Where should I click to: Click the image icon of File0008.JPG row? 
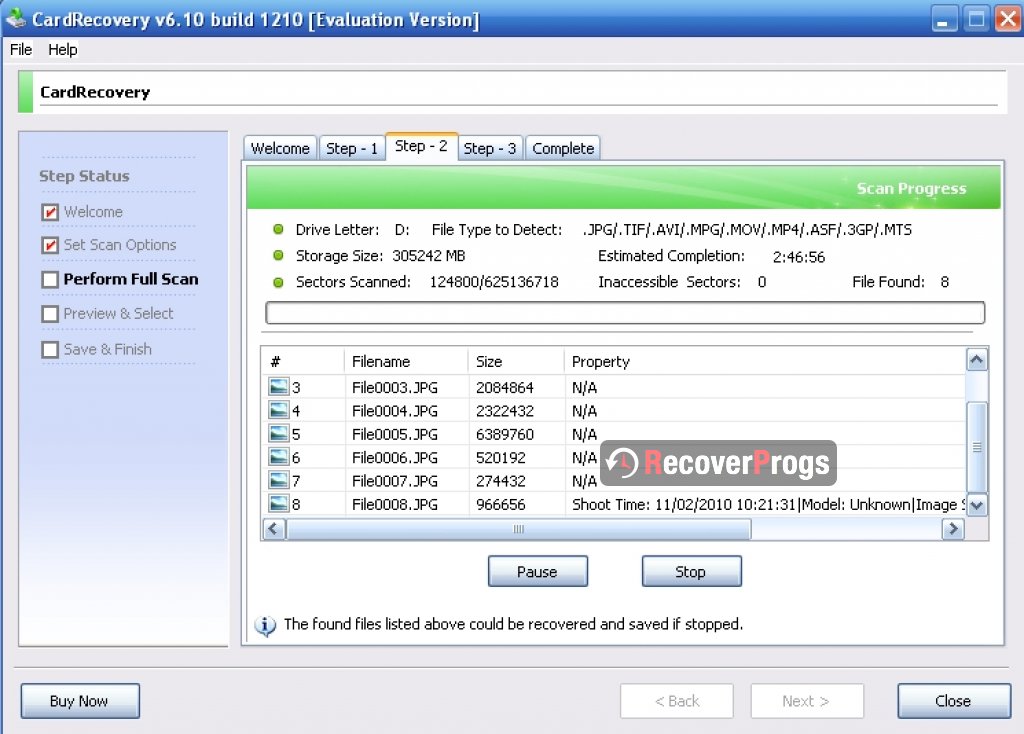point(278,504)
